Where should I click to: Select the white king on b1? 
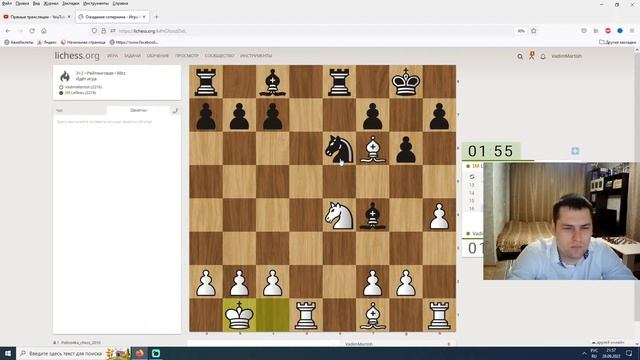[239, 315]
